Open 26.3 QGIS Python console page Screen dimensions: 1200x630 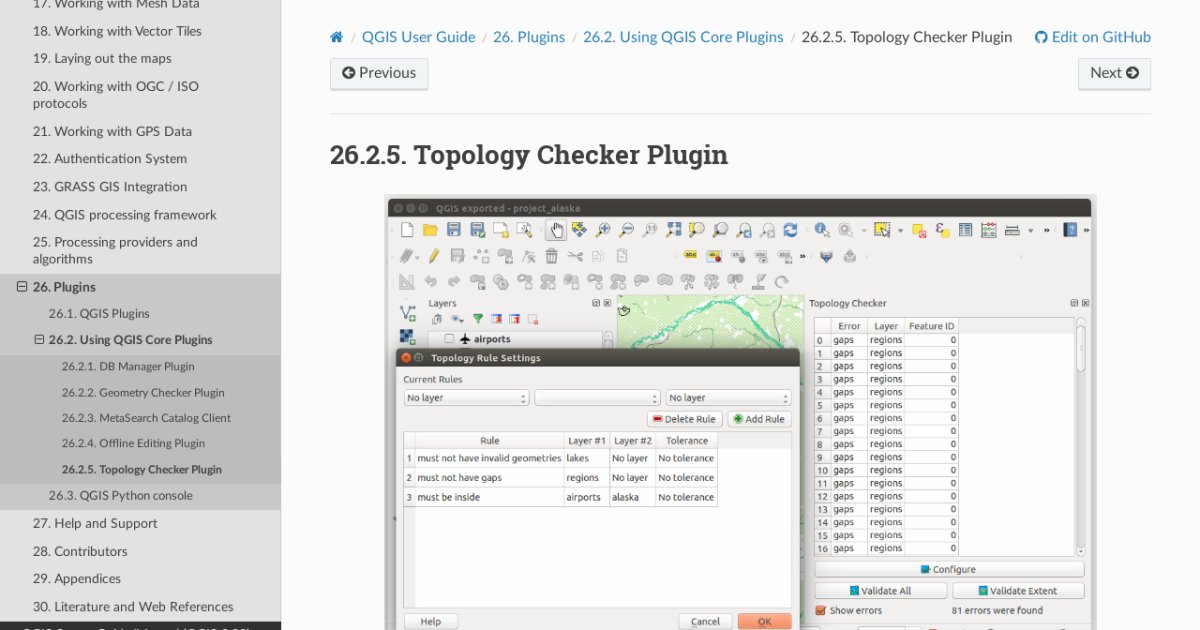coord(120,496)
